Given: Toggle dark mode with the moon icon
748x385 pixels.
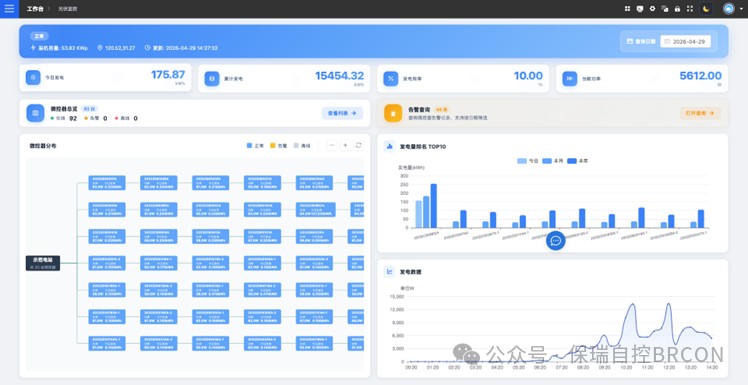Looking at the screenshot, I should 706,9.
